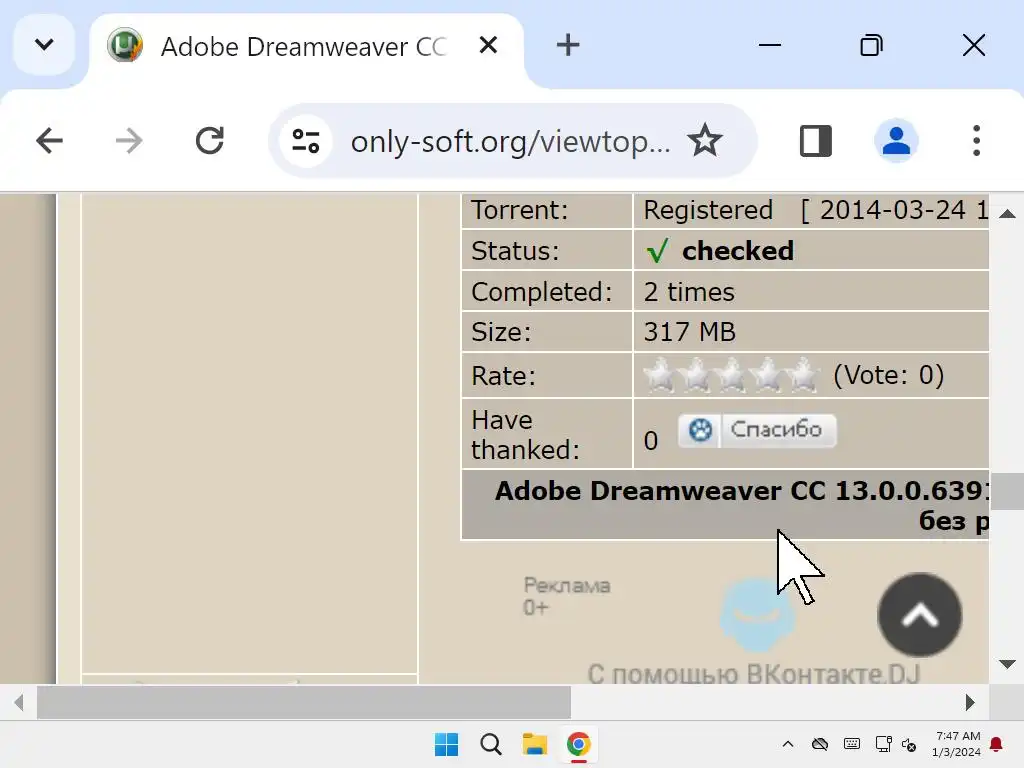Click the only-soft.org URL address field
Viewport: 1024px width, 768px height.
pyautogui.click(x=510, y=141)
